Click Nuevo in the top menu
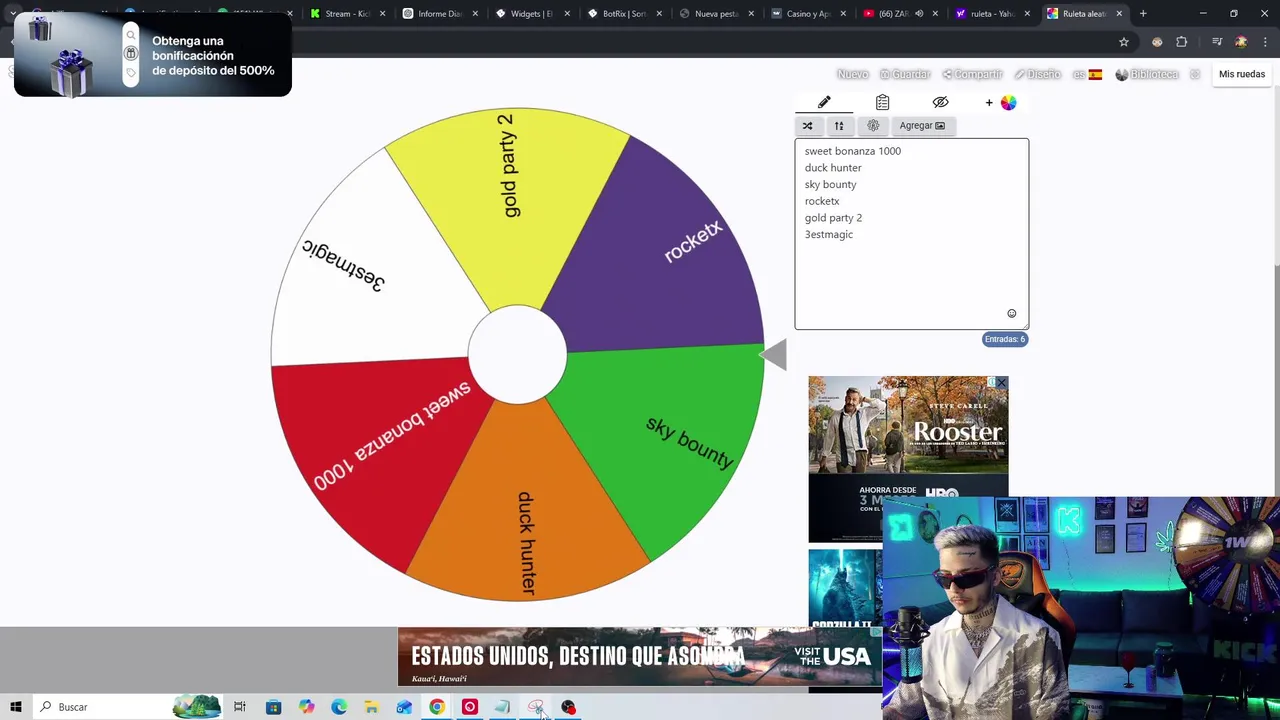 (852, 74)
